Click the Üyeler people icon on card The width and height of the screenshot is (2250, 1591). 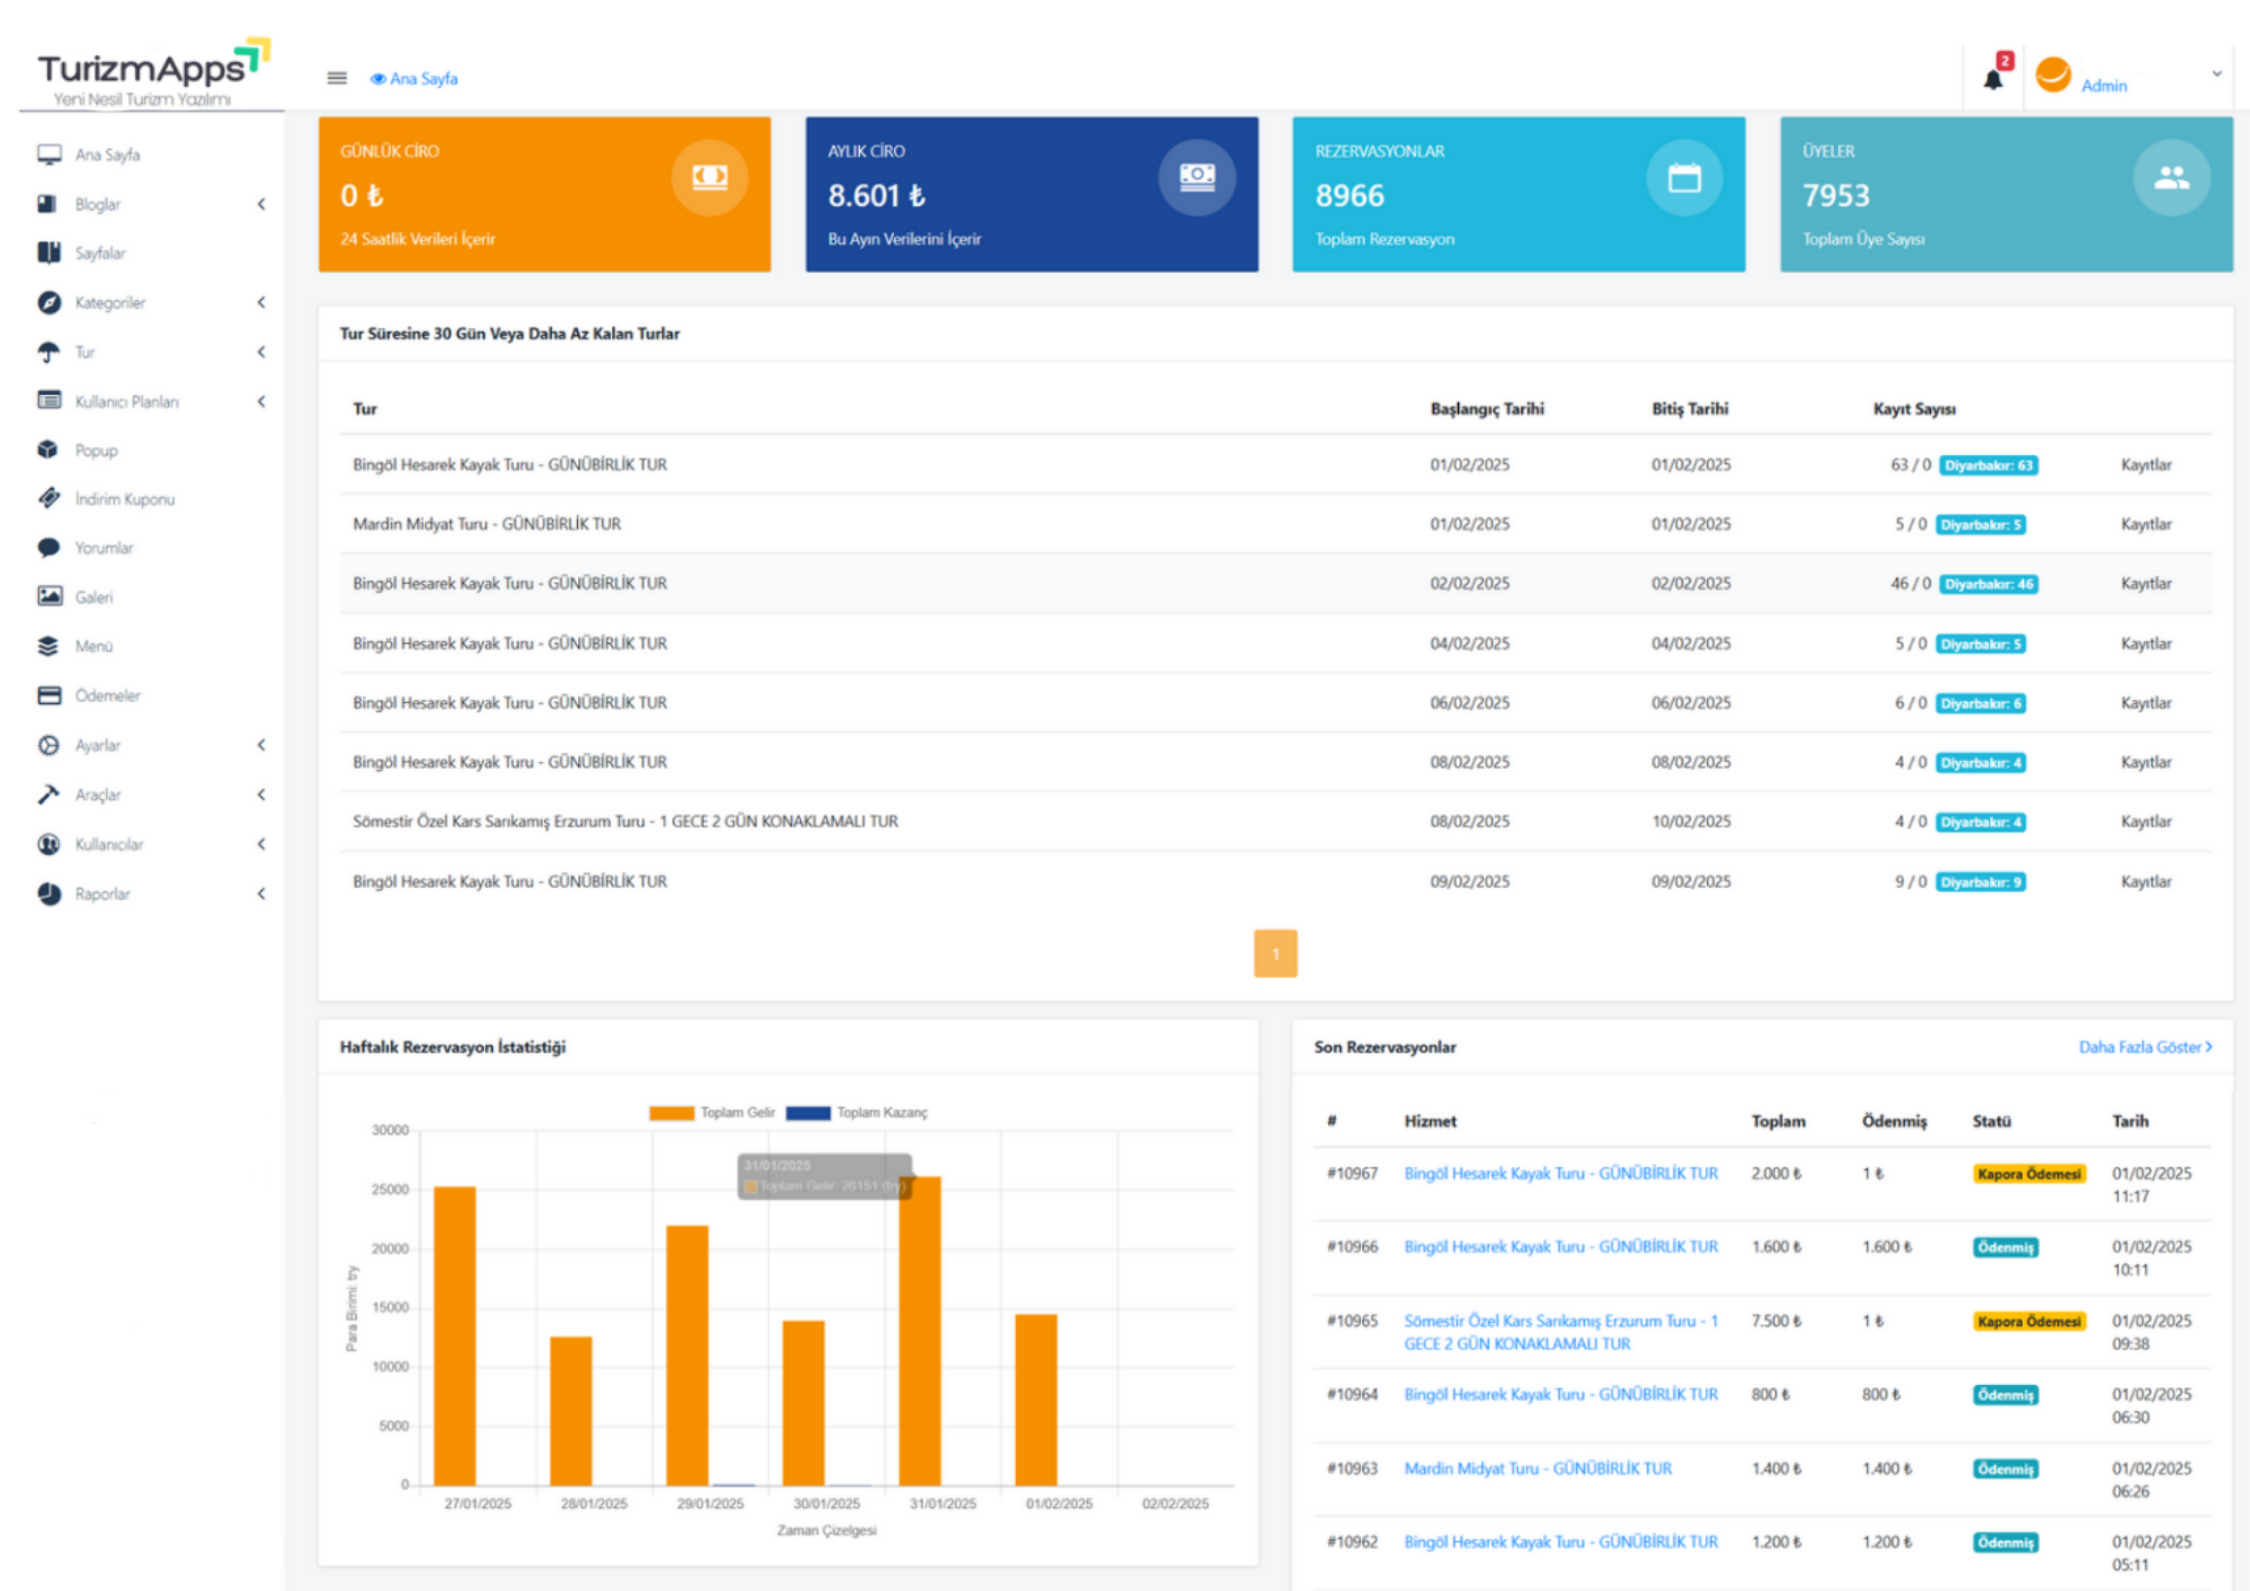pyautogui.click(x=2171, y=178)
